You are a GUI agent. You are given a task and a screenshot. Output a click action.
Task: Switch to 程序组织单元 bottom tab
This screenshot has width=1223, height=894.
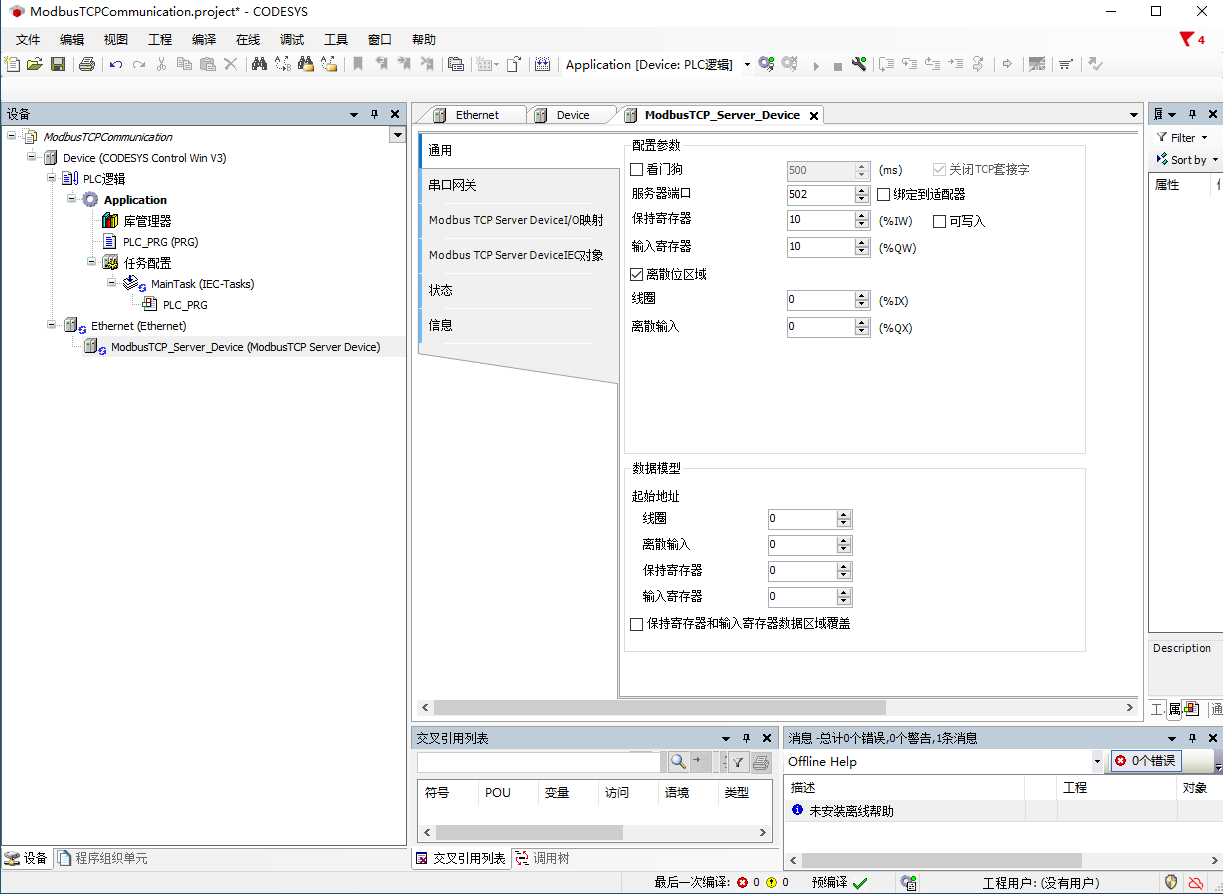[x=104, y=858]
